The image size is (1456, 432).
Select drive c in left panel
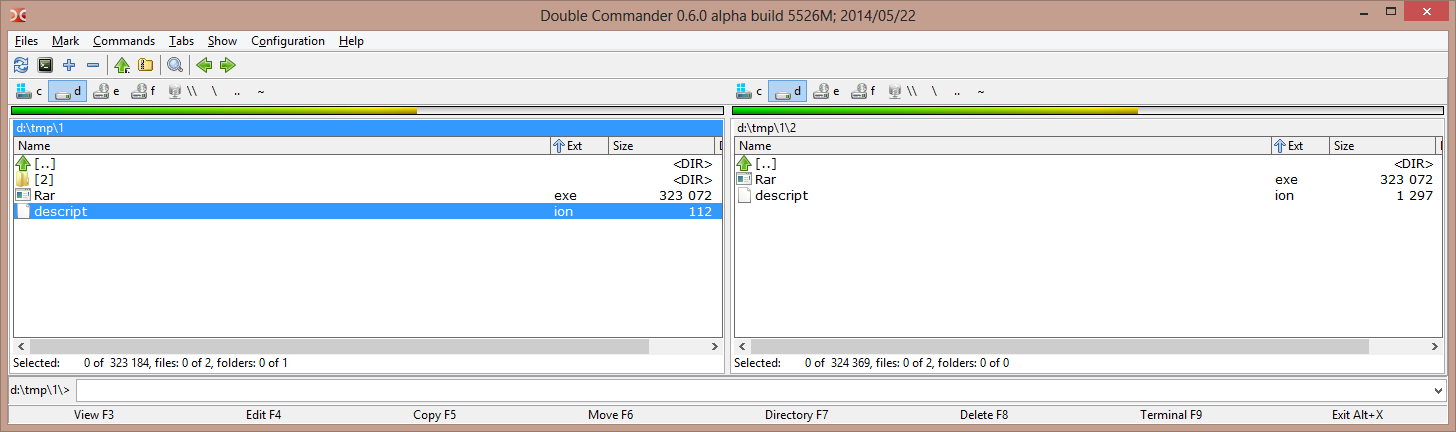29,91
